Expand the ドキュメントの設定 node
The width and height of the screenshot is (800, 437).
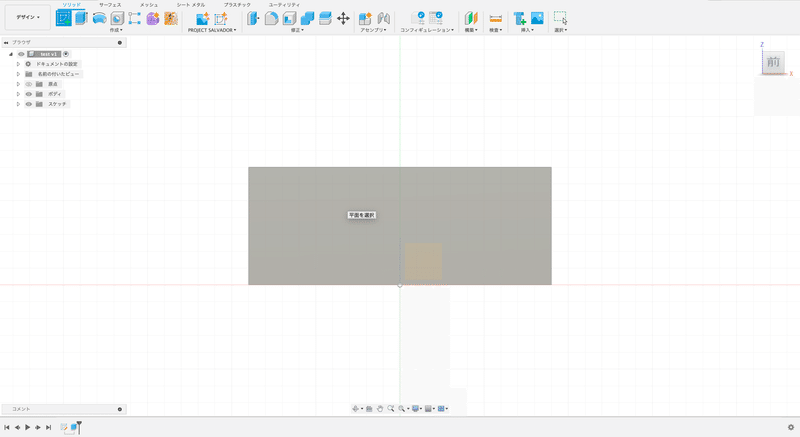(x=18, y=64)
